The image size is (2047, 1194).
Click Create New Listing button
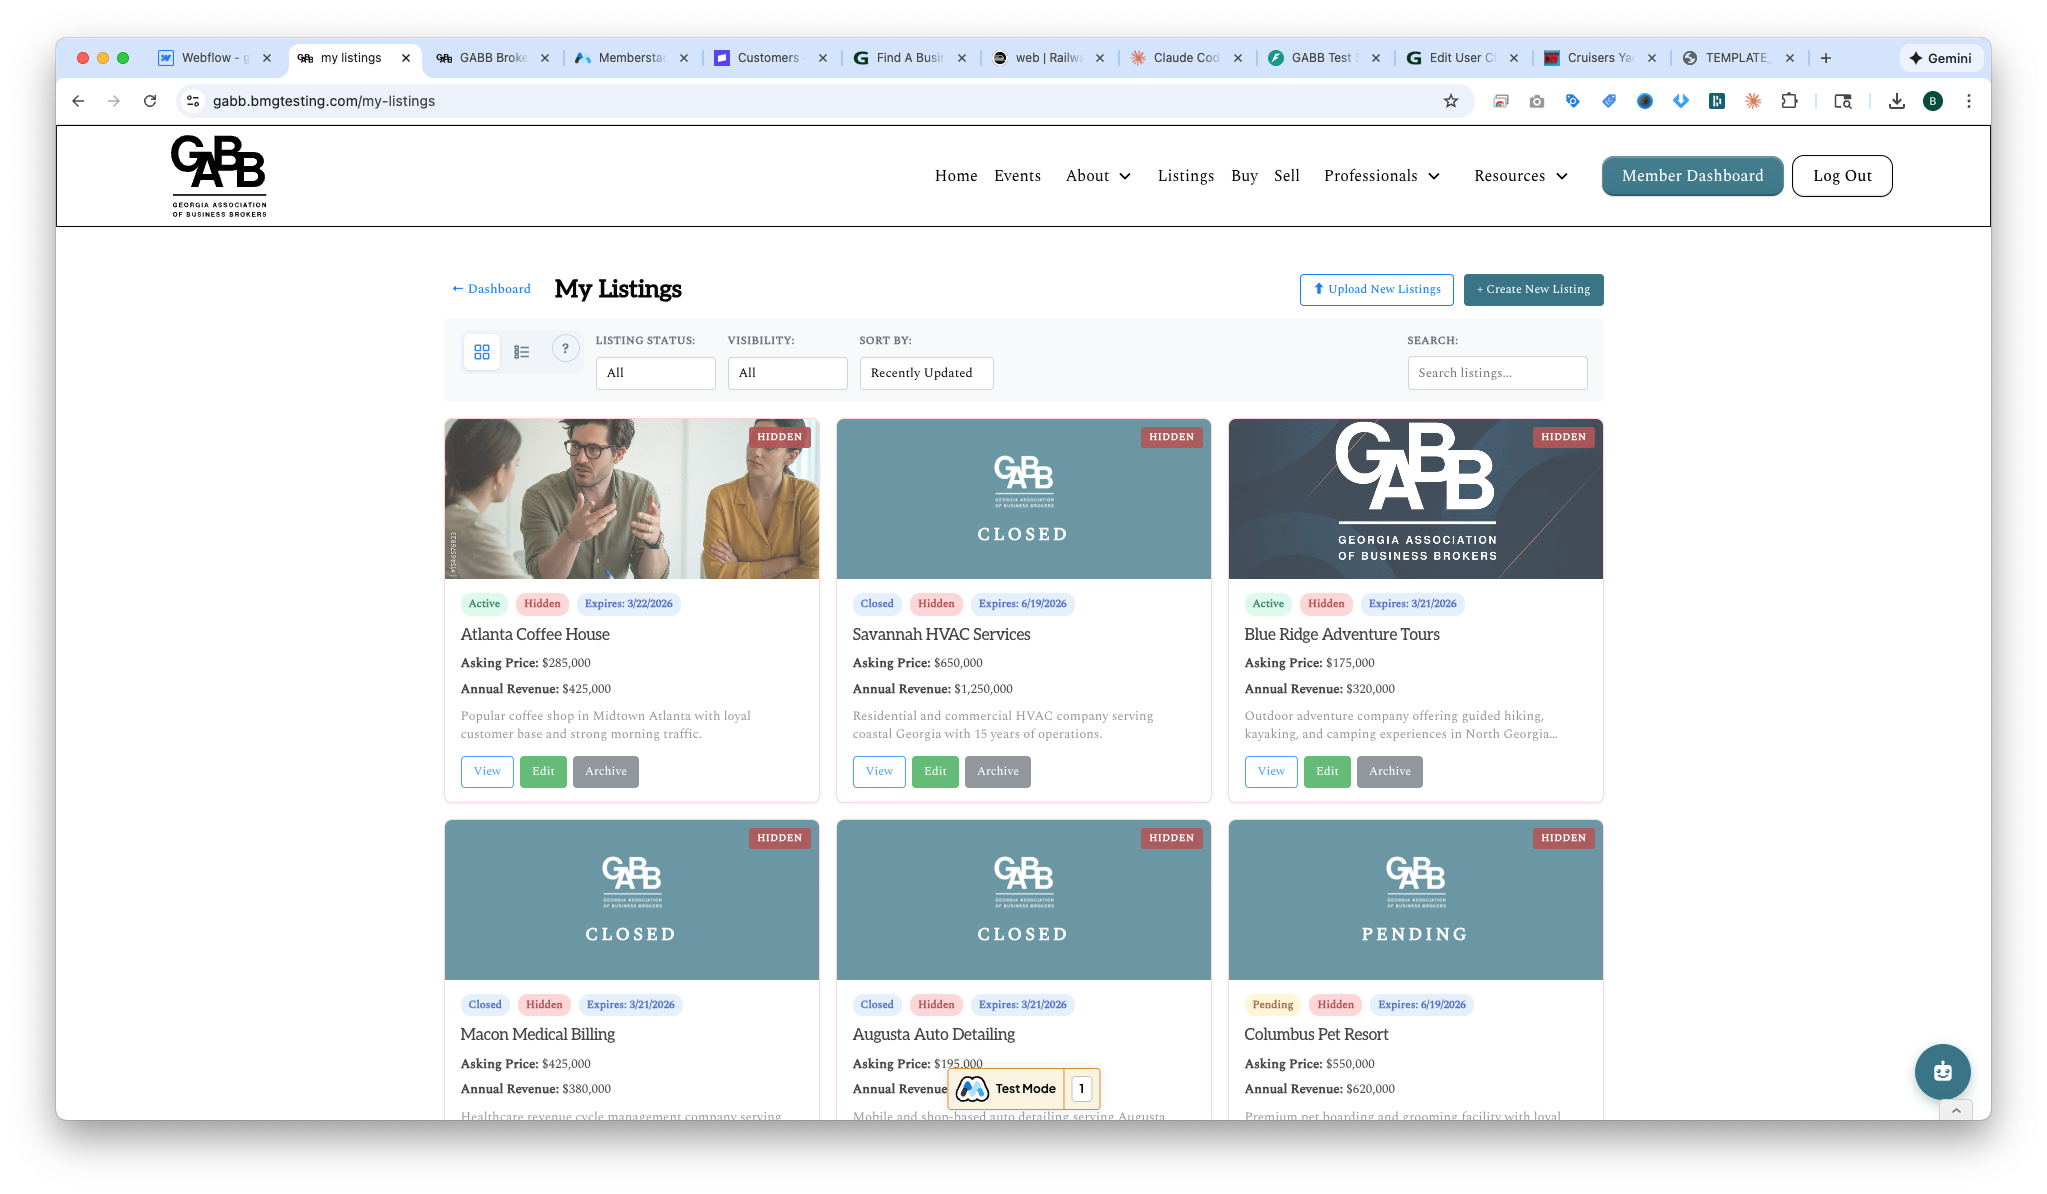point(1533,289)
